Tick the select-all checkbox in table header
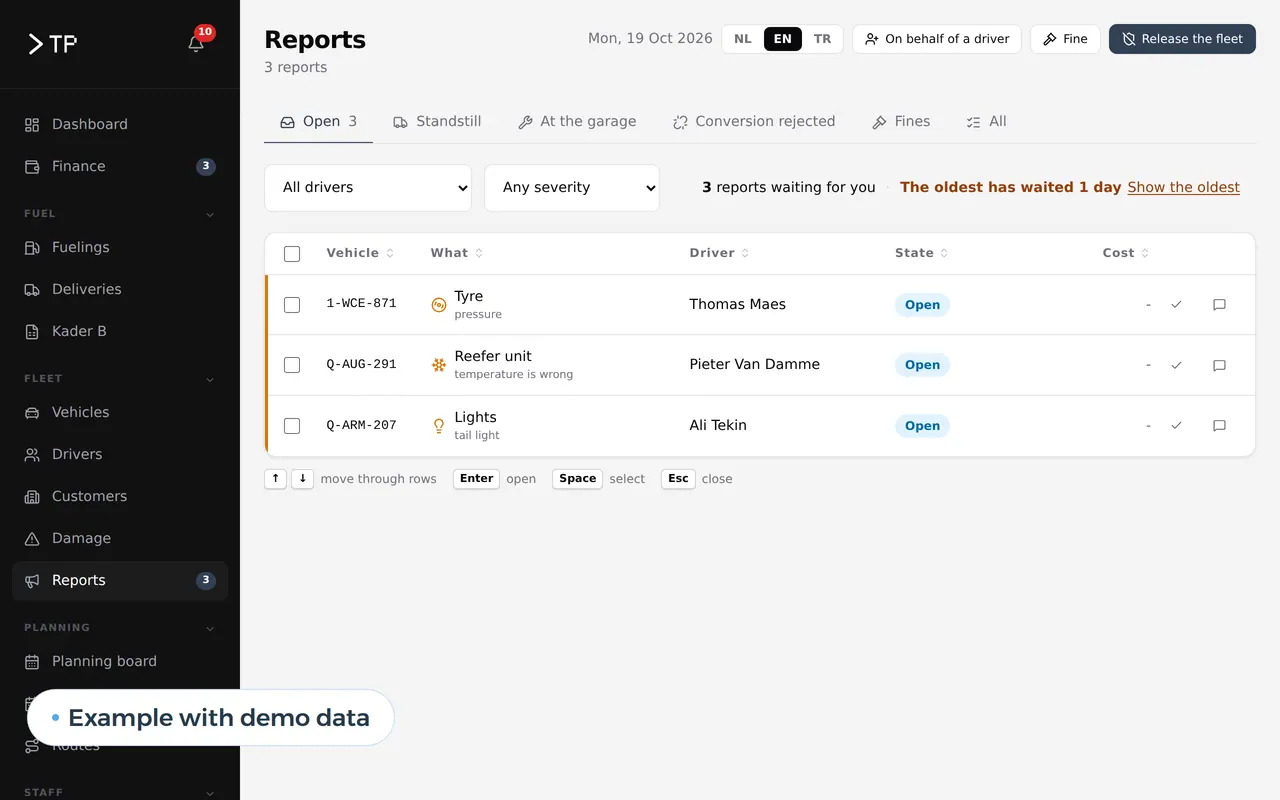 pos(292,254)
